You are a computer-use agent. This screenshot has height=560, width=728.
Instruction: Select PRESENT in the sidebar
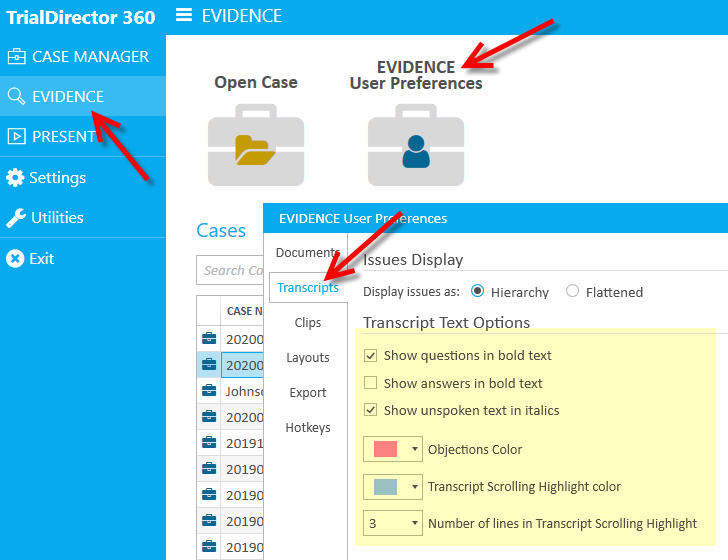tap(83, 137)
